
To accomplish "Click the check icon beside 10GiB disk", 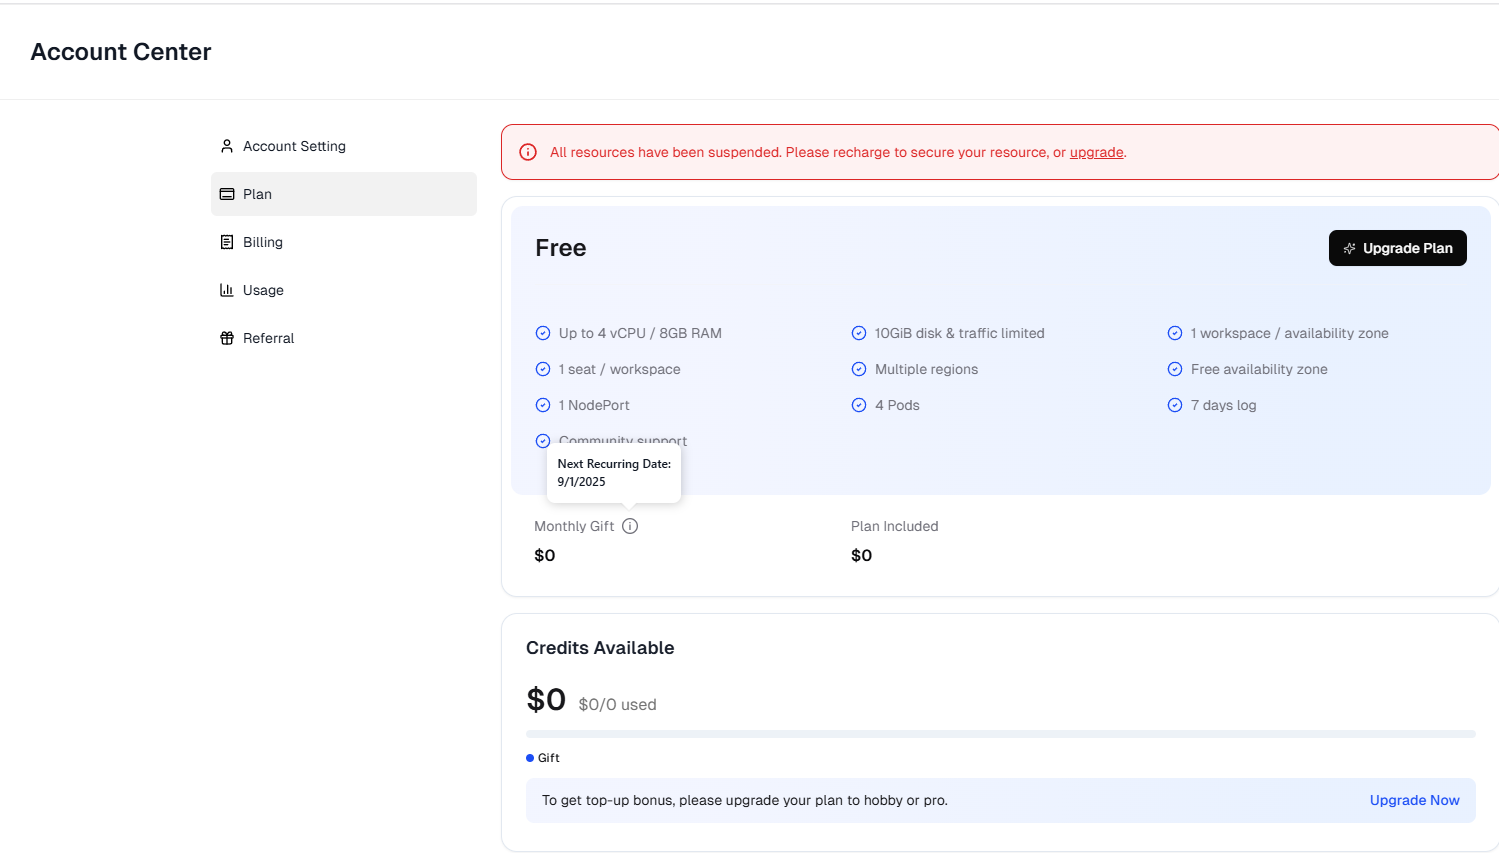I will pos(859,333).
